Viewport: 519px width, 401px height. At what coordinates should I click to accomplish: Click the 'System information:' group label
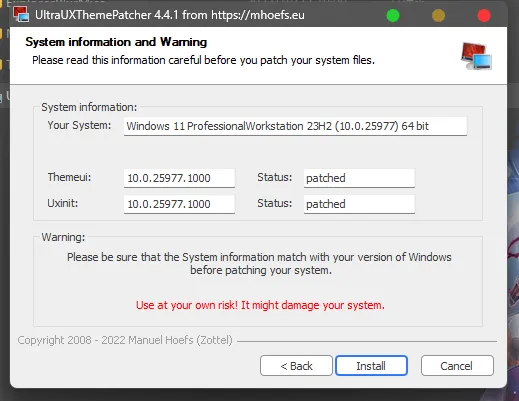89,107
